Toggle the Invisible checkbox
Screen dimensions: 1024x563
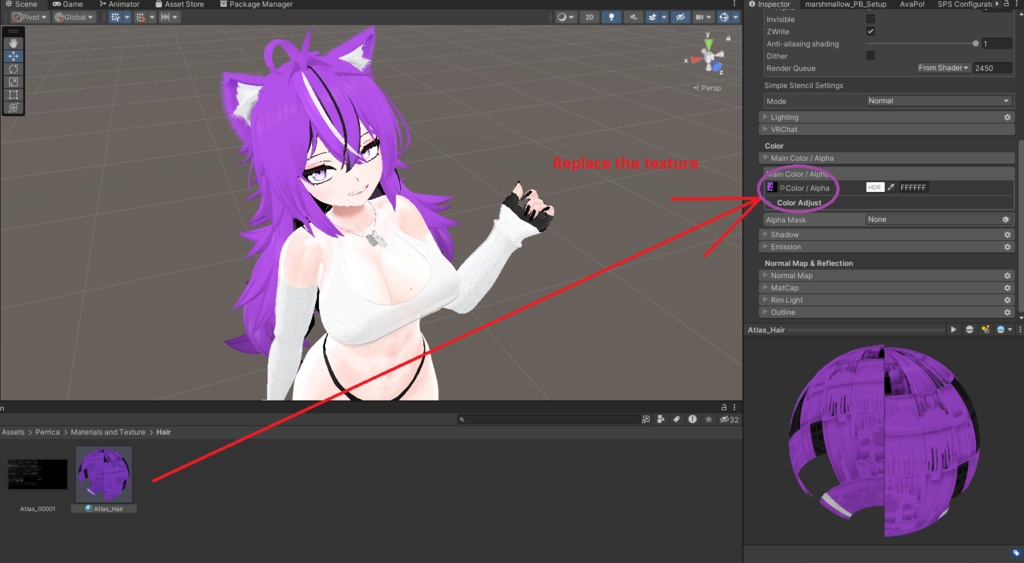[x=871, y=19]
